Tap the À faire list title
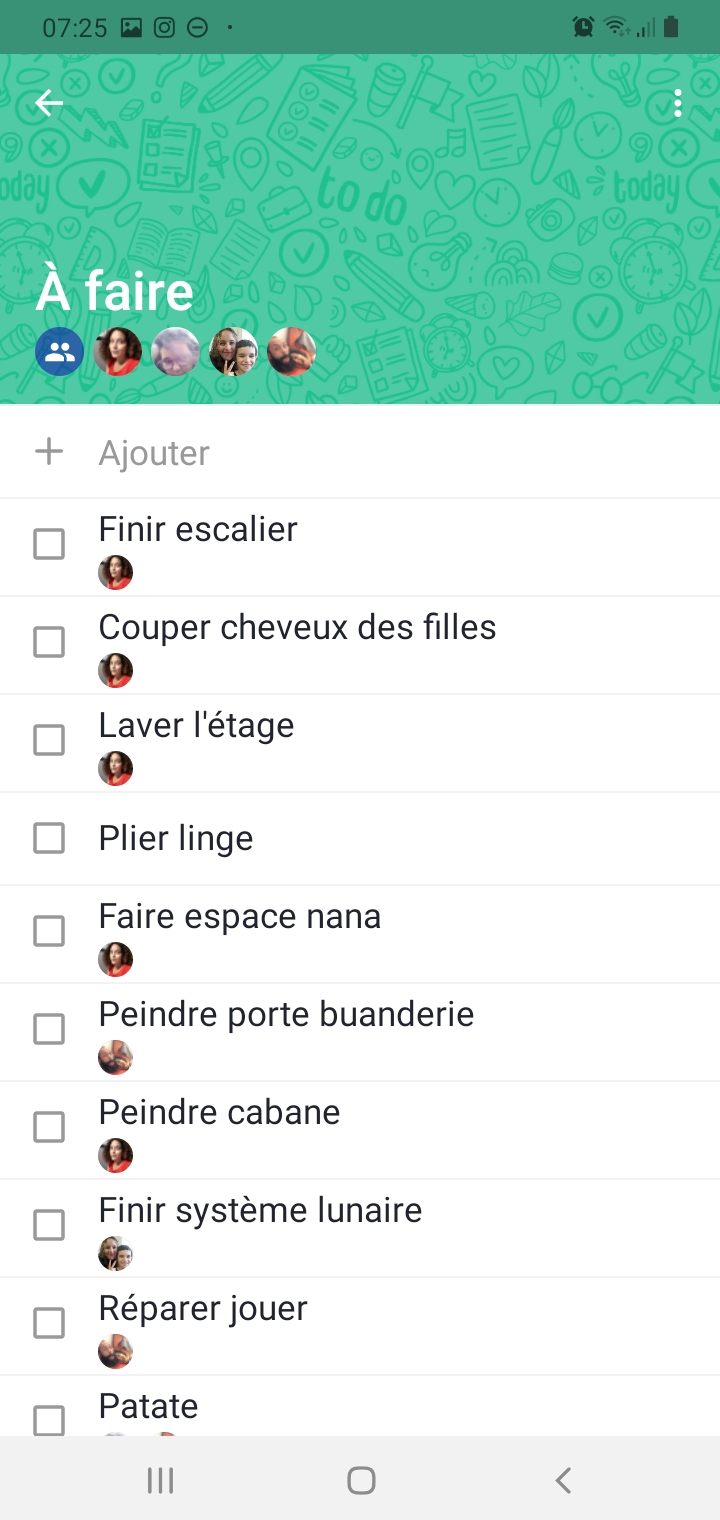 pos(115,291)
